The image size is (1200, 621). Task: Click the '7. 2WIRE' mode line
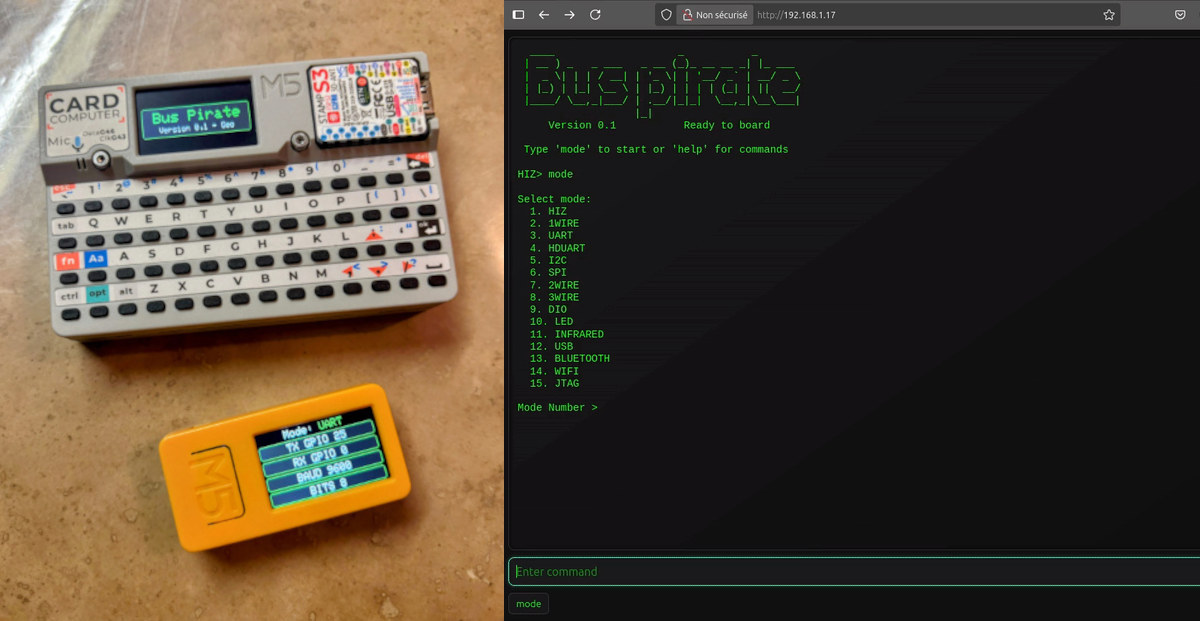tap(554, 285)
